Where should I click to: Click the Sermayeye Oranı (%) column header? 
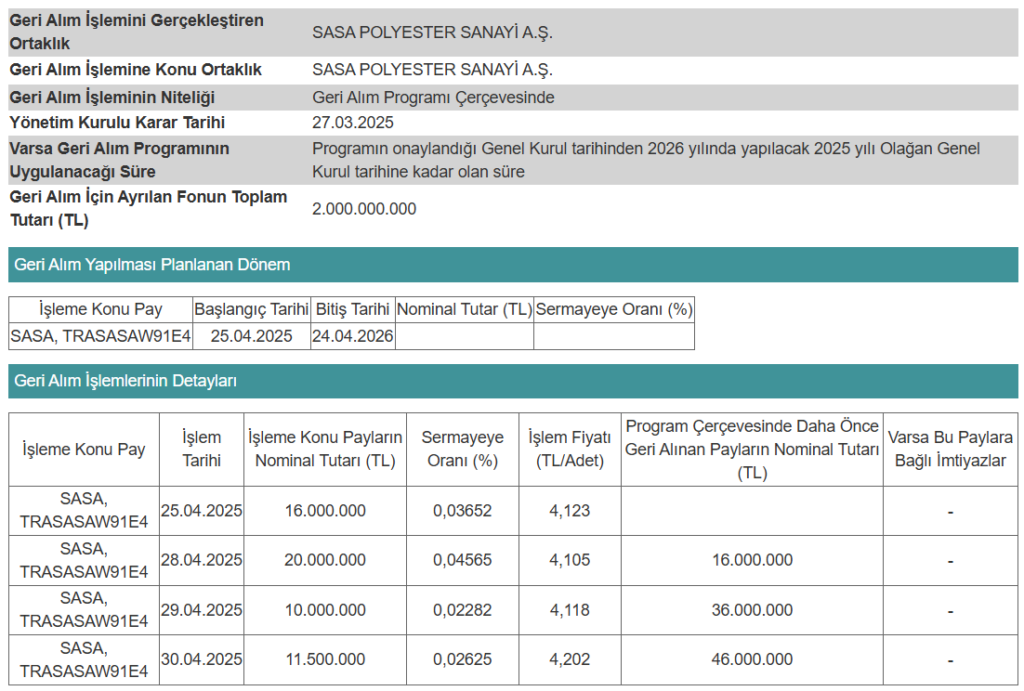coord(614,309)
